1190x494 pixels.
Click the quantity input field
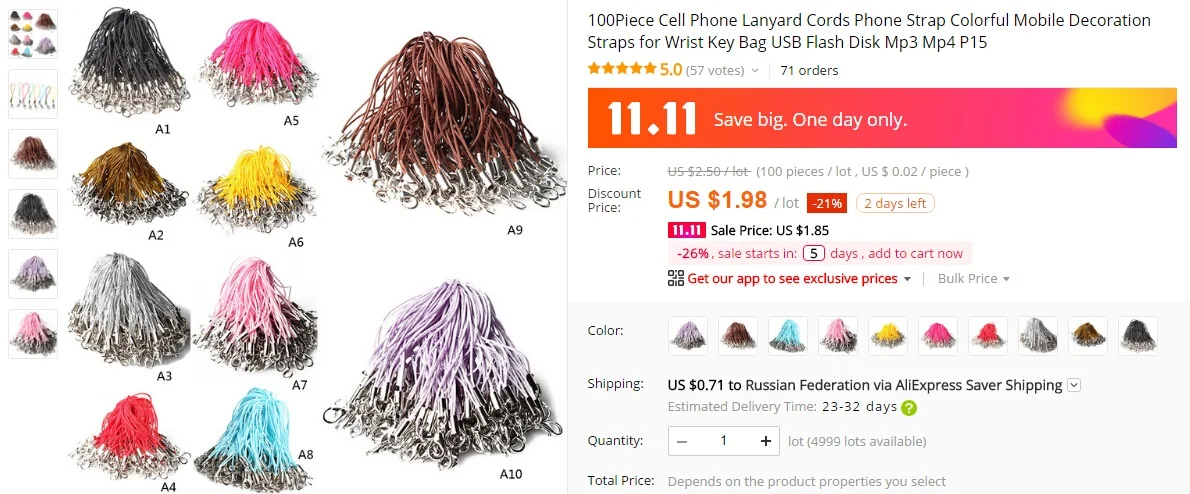724,441
